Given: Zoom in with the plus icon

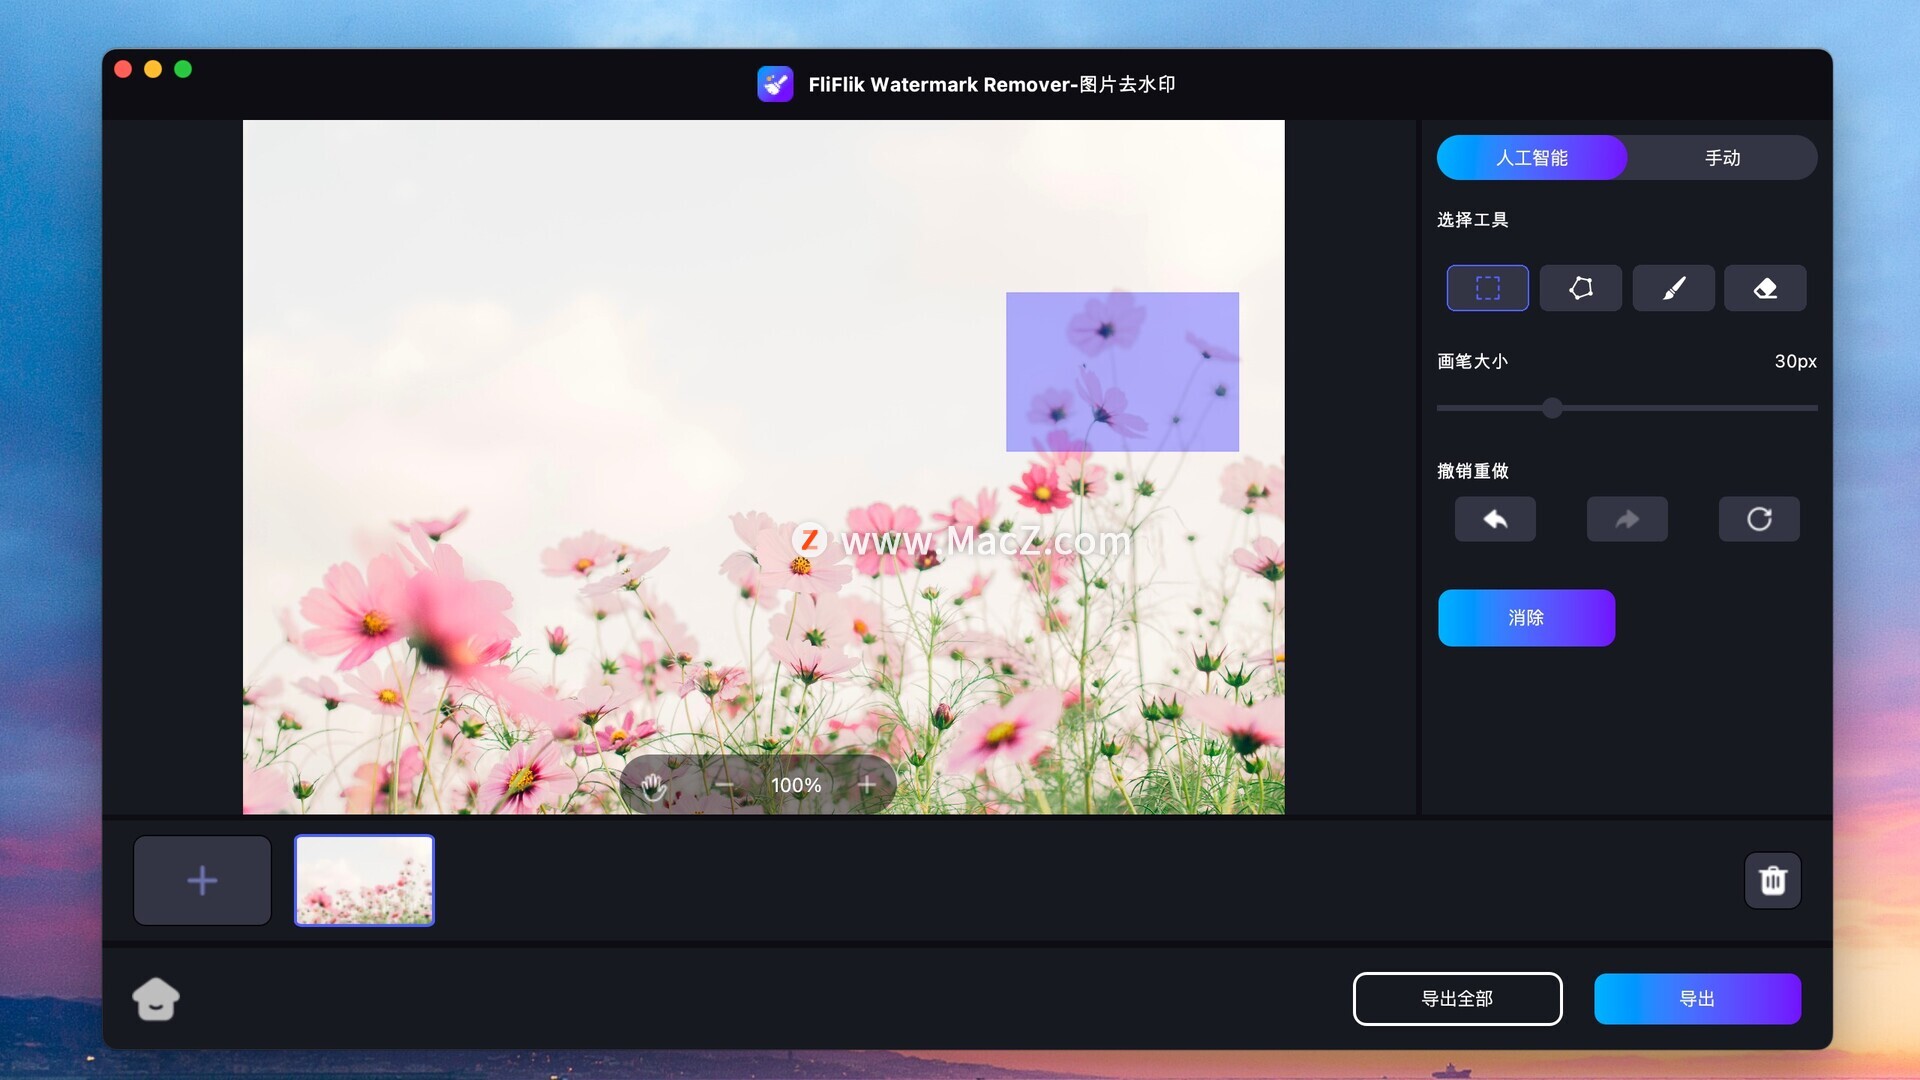Looking at the screenshot, I should pos(867,785).
